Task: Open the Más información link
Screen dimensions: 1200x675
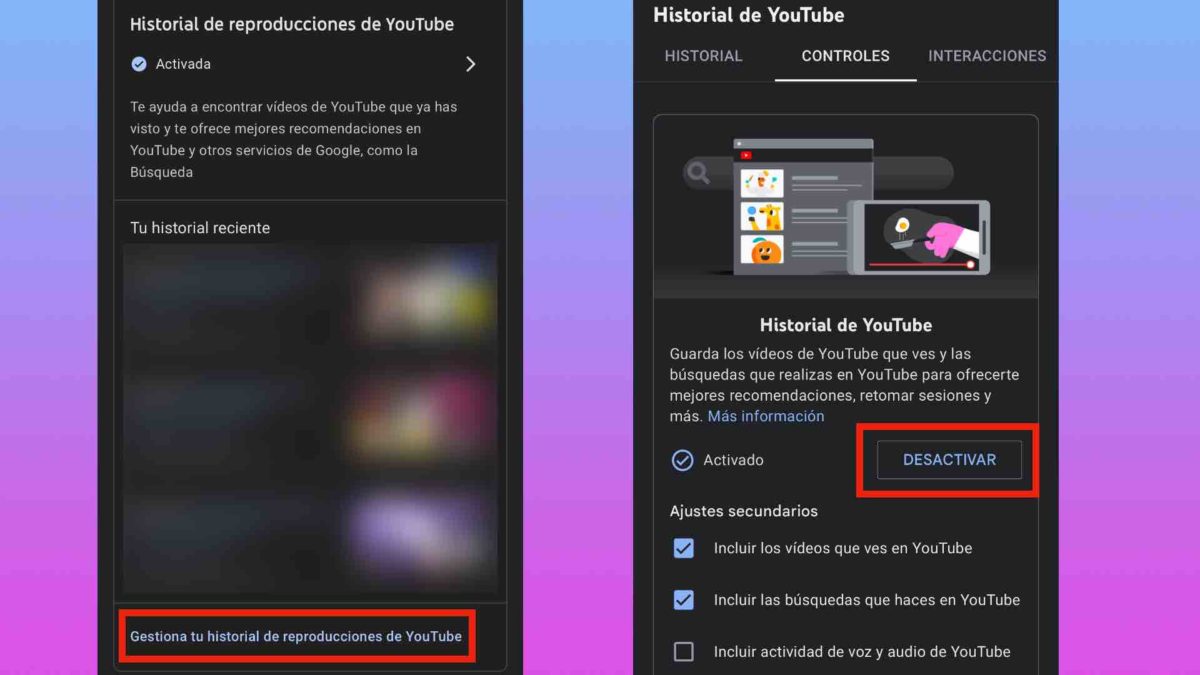Action: [x=766, y=416]
